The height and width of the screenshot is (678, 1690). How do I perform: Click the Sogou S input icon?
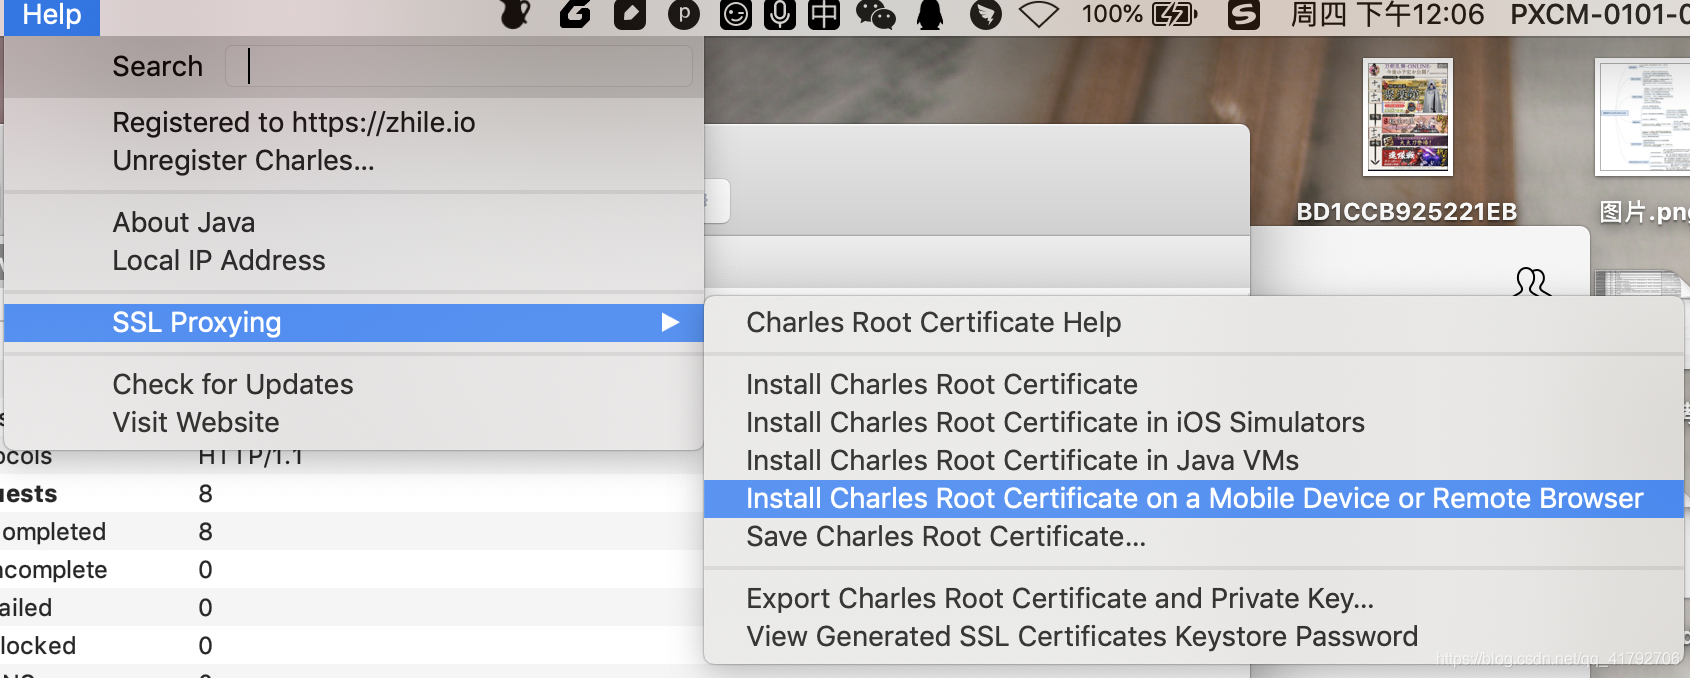coord(1244,14)
